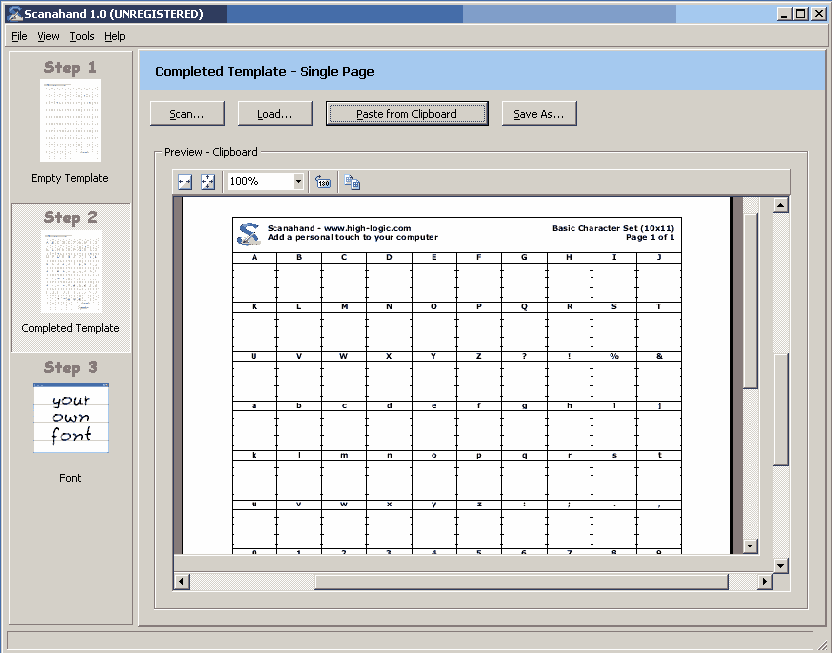The width and height of the screenshot is (832, 653).
Task: Click the 'Completed Template - Single Page' heading
Action: point(265,72)
